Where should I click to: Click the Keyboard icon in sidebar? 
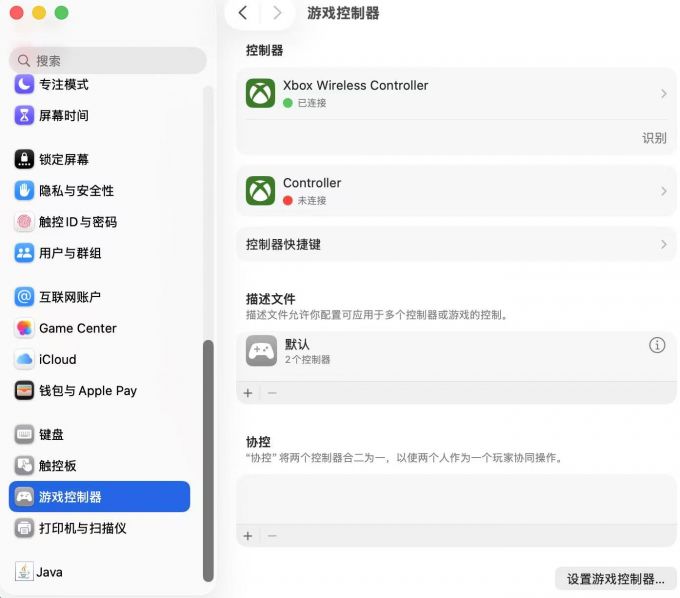point(24,435)
